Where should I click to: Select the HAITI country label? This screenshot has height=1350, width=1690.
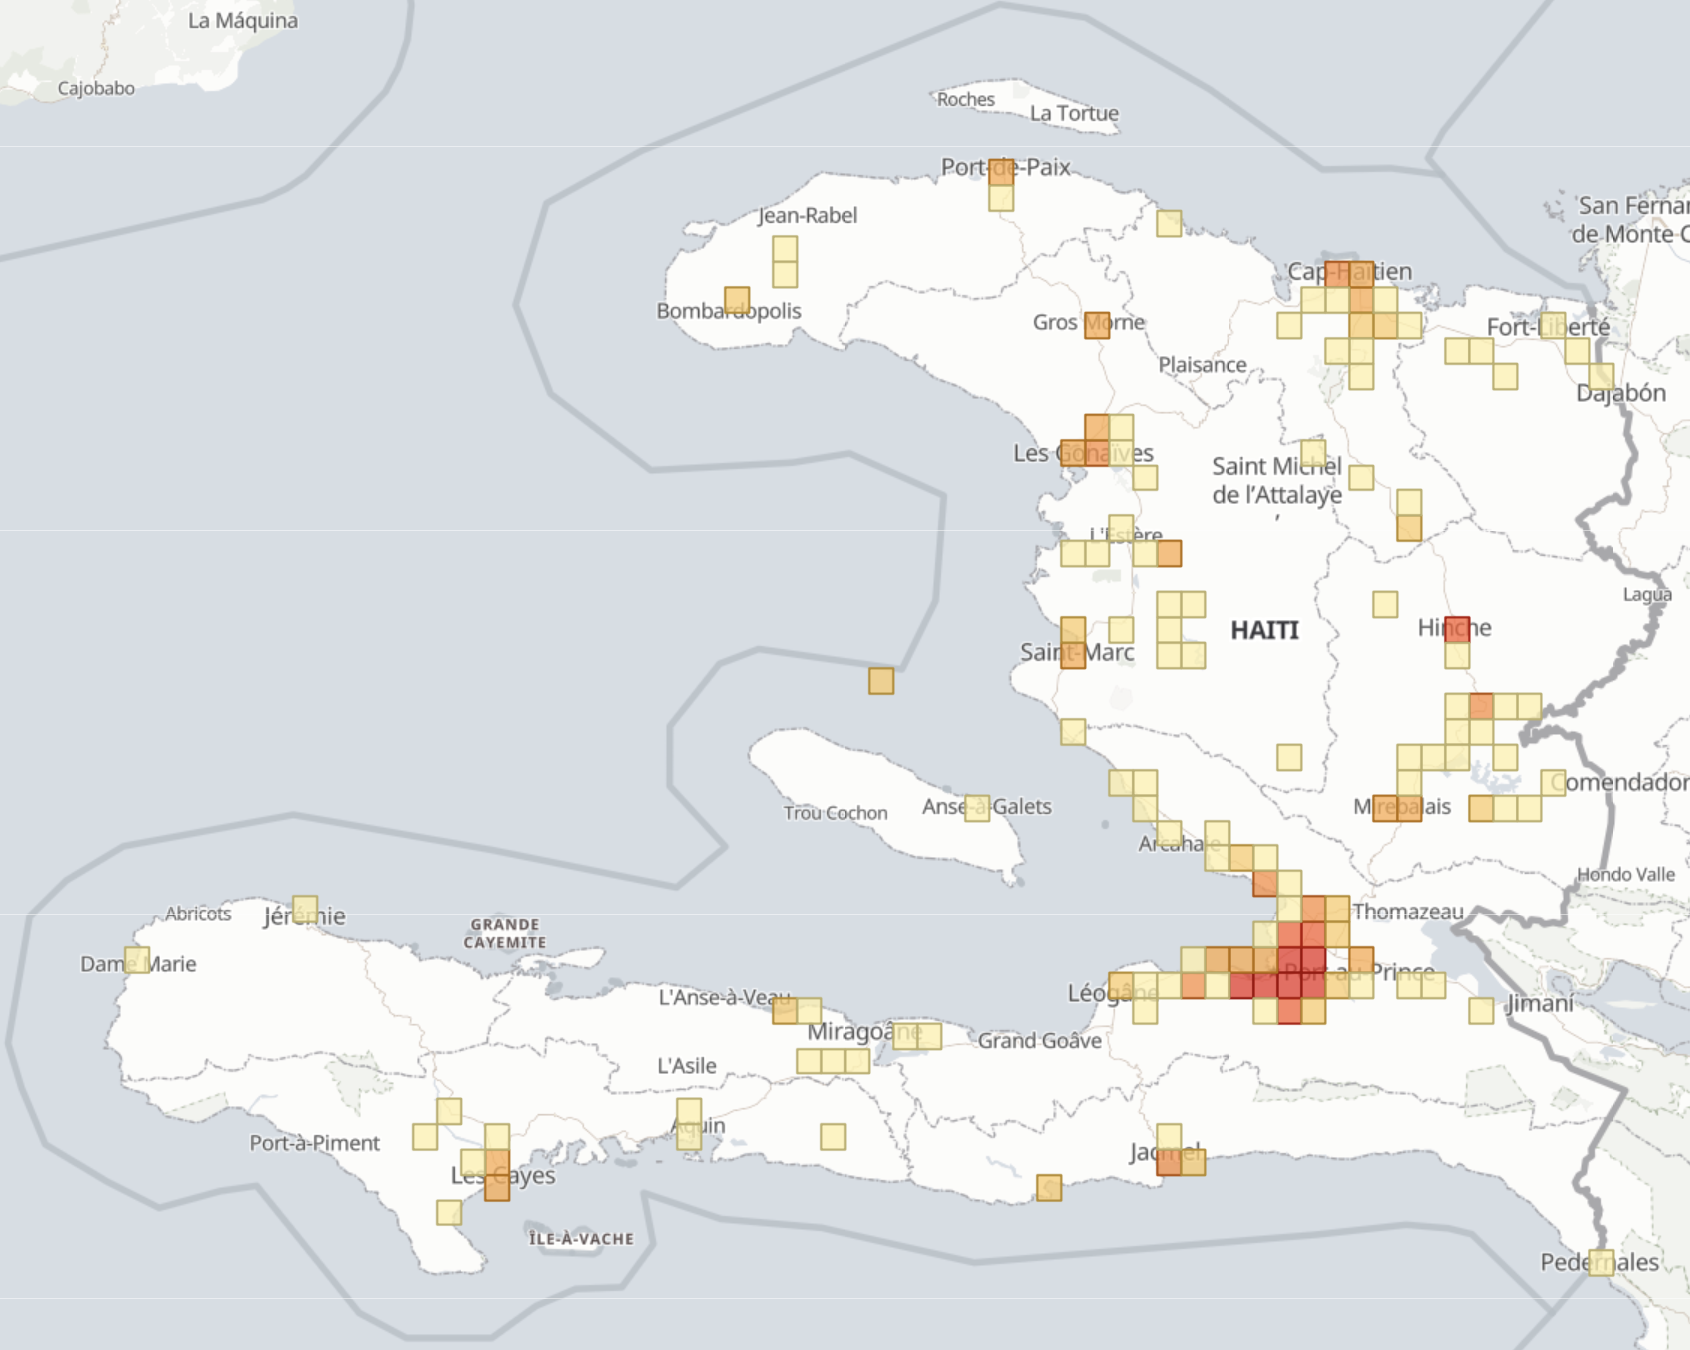[x=1264, y=630]
